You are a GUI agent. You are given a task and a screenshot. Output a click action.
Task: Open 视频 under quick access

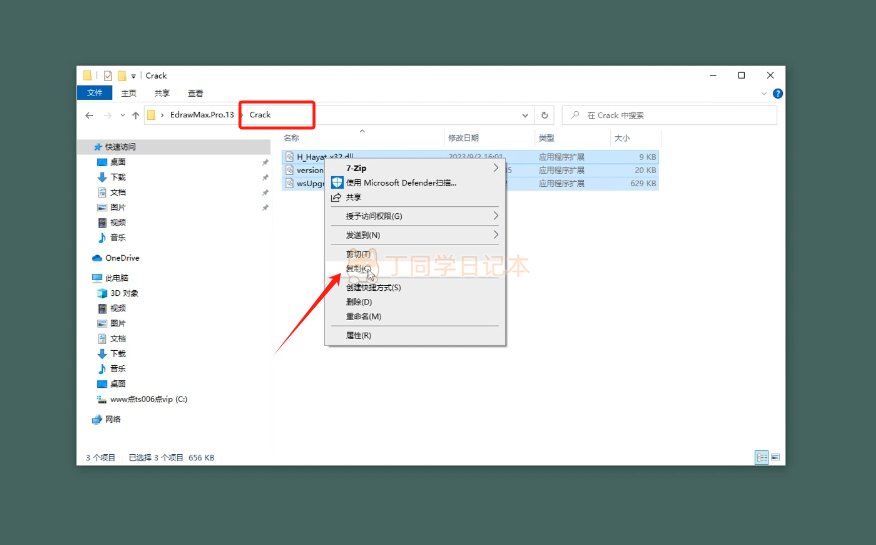(x=117, y=222)
